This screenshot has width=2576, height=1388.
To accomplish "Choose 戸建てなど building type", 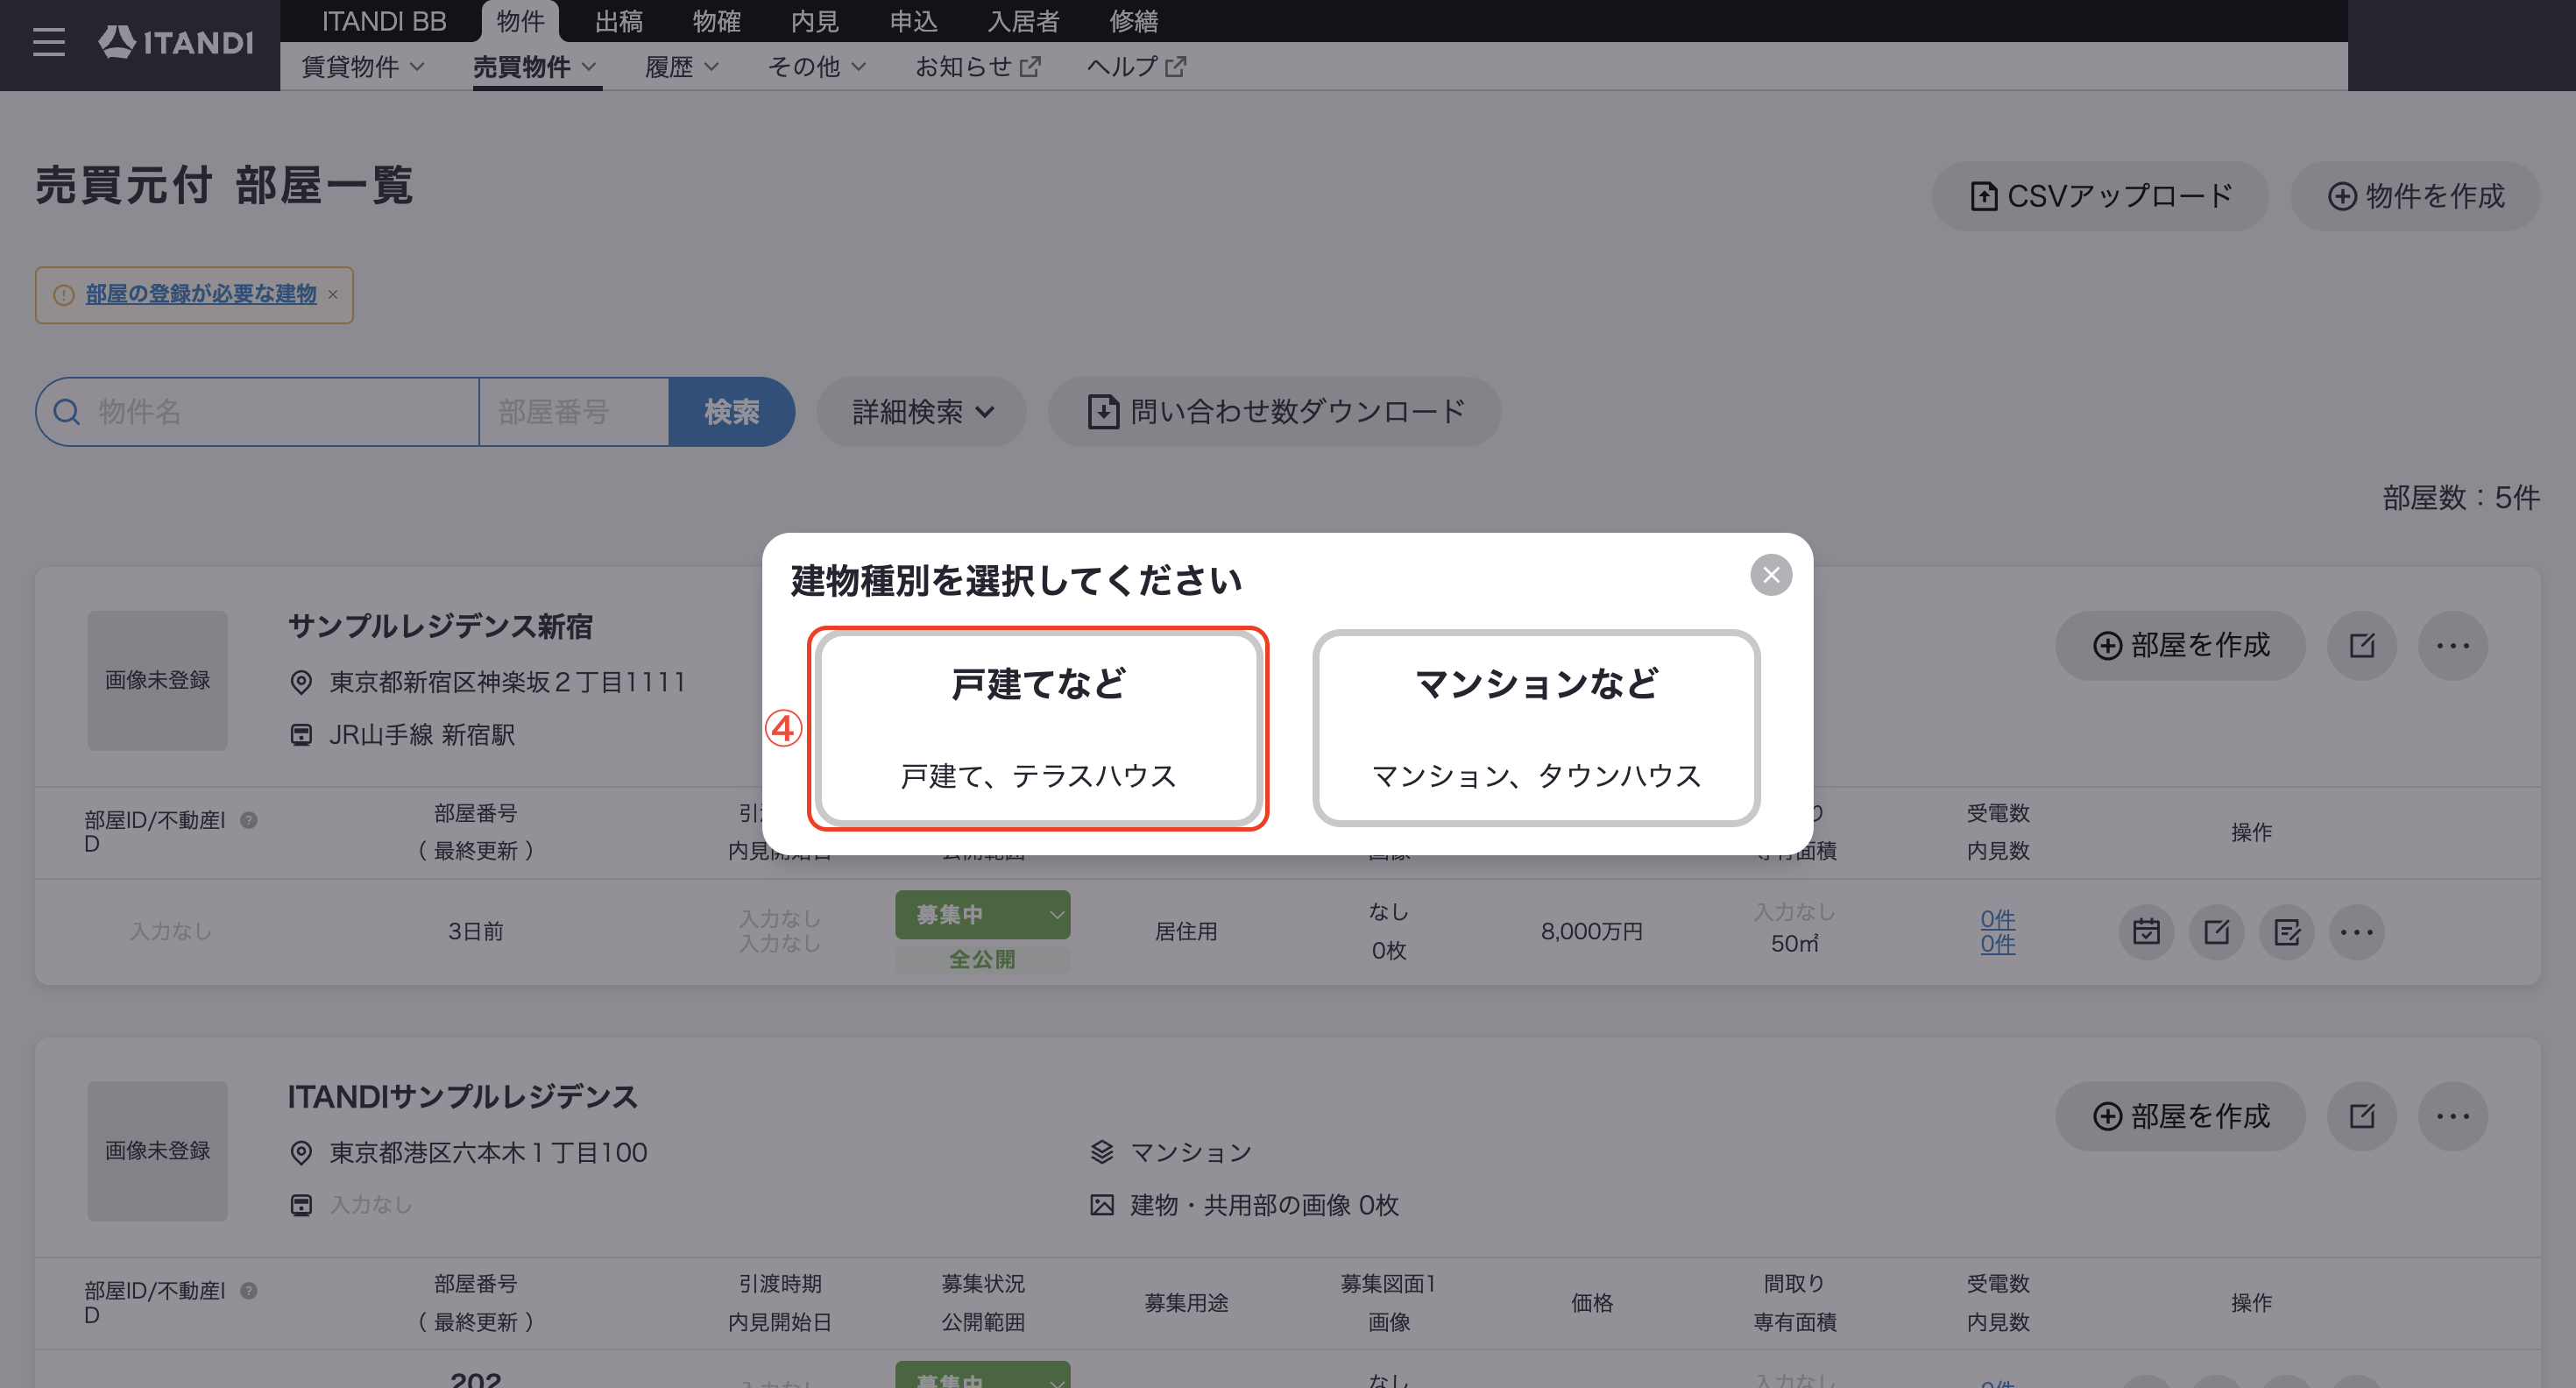I will coord(1038,728).
